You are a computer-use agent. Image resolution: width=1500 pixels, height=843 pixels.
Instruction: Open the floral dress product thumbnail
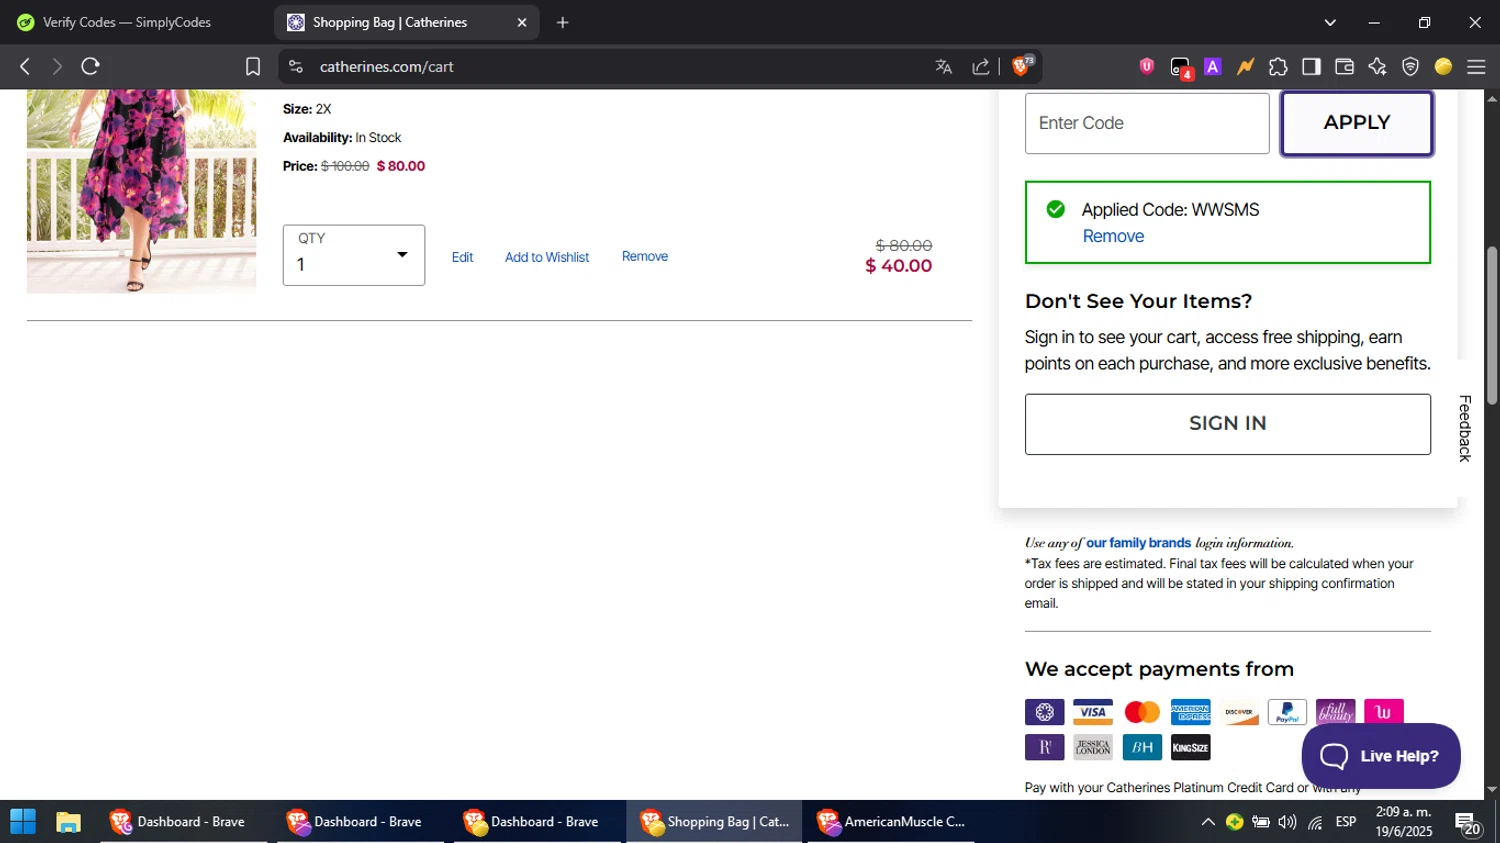point(141,190)
